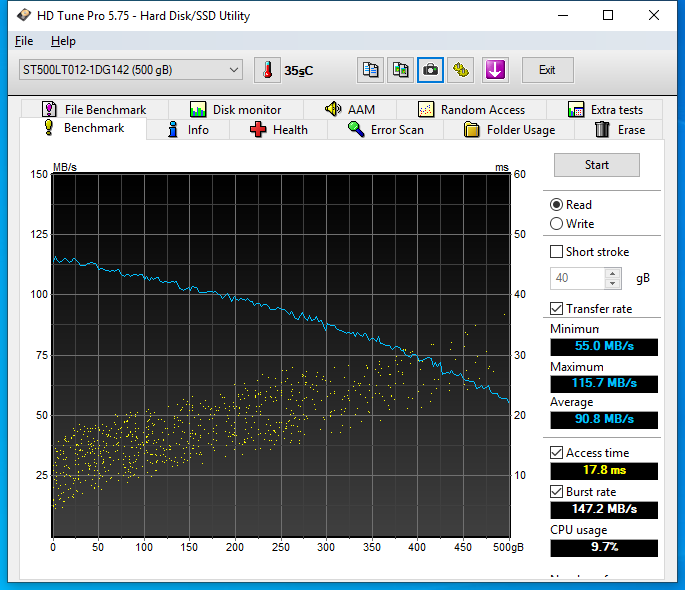Enable the Short stroke checkbox
The image size is (685, 590).
pyautogui.click(x=557, y=252)
